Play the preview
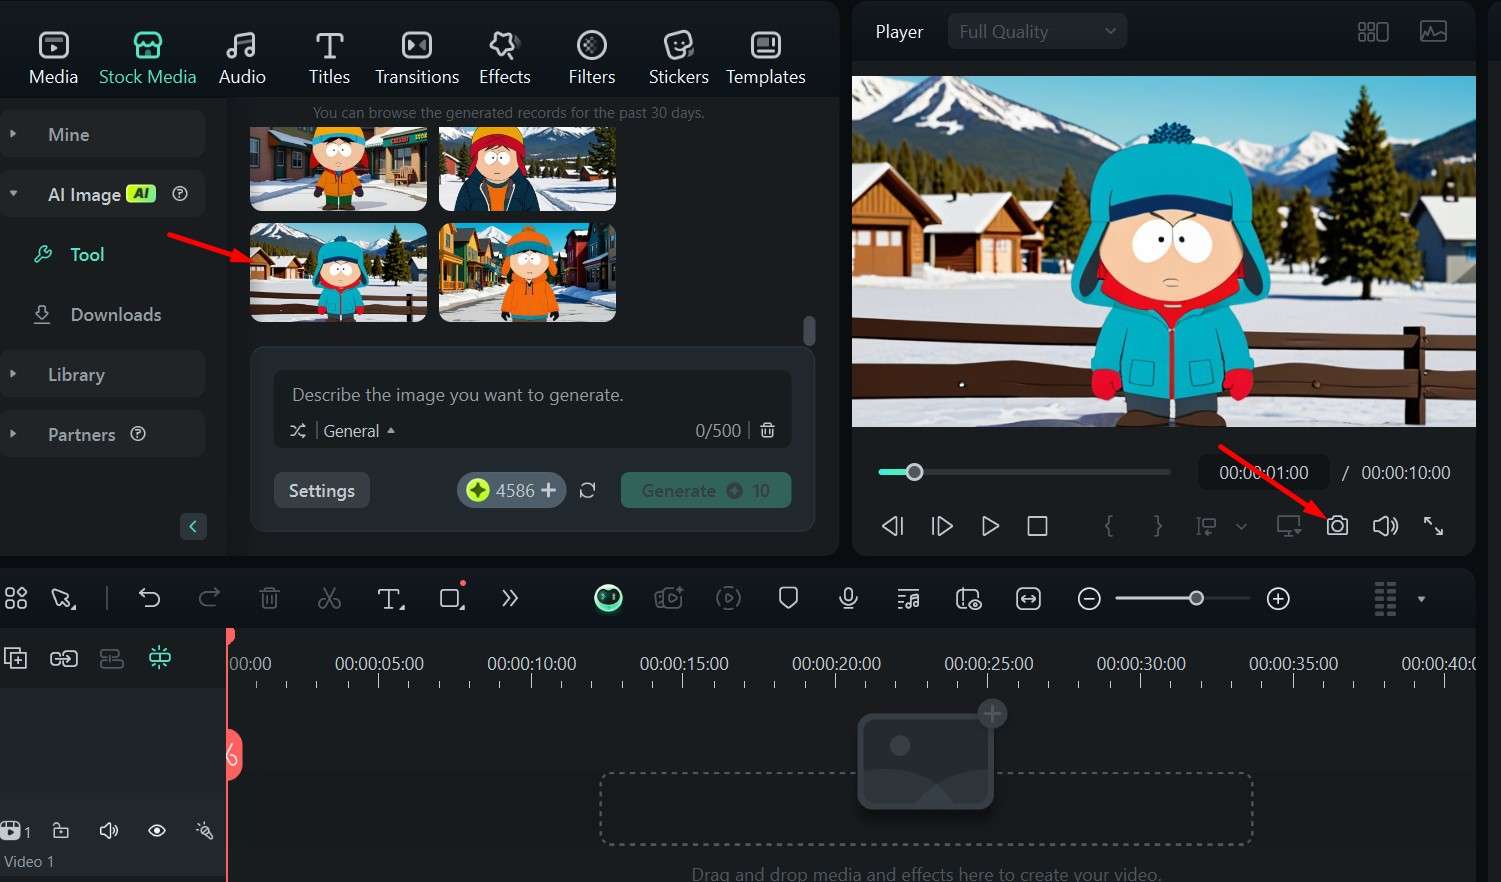This screenshot has height=882, width=1501. [x=990, y=526]
